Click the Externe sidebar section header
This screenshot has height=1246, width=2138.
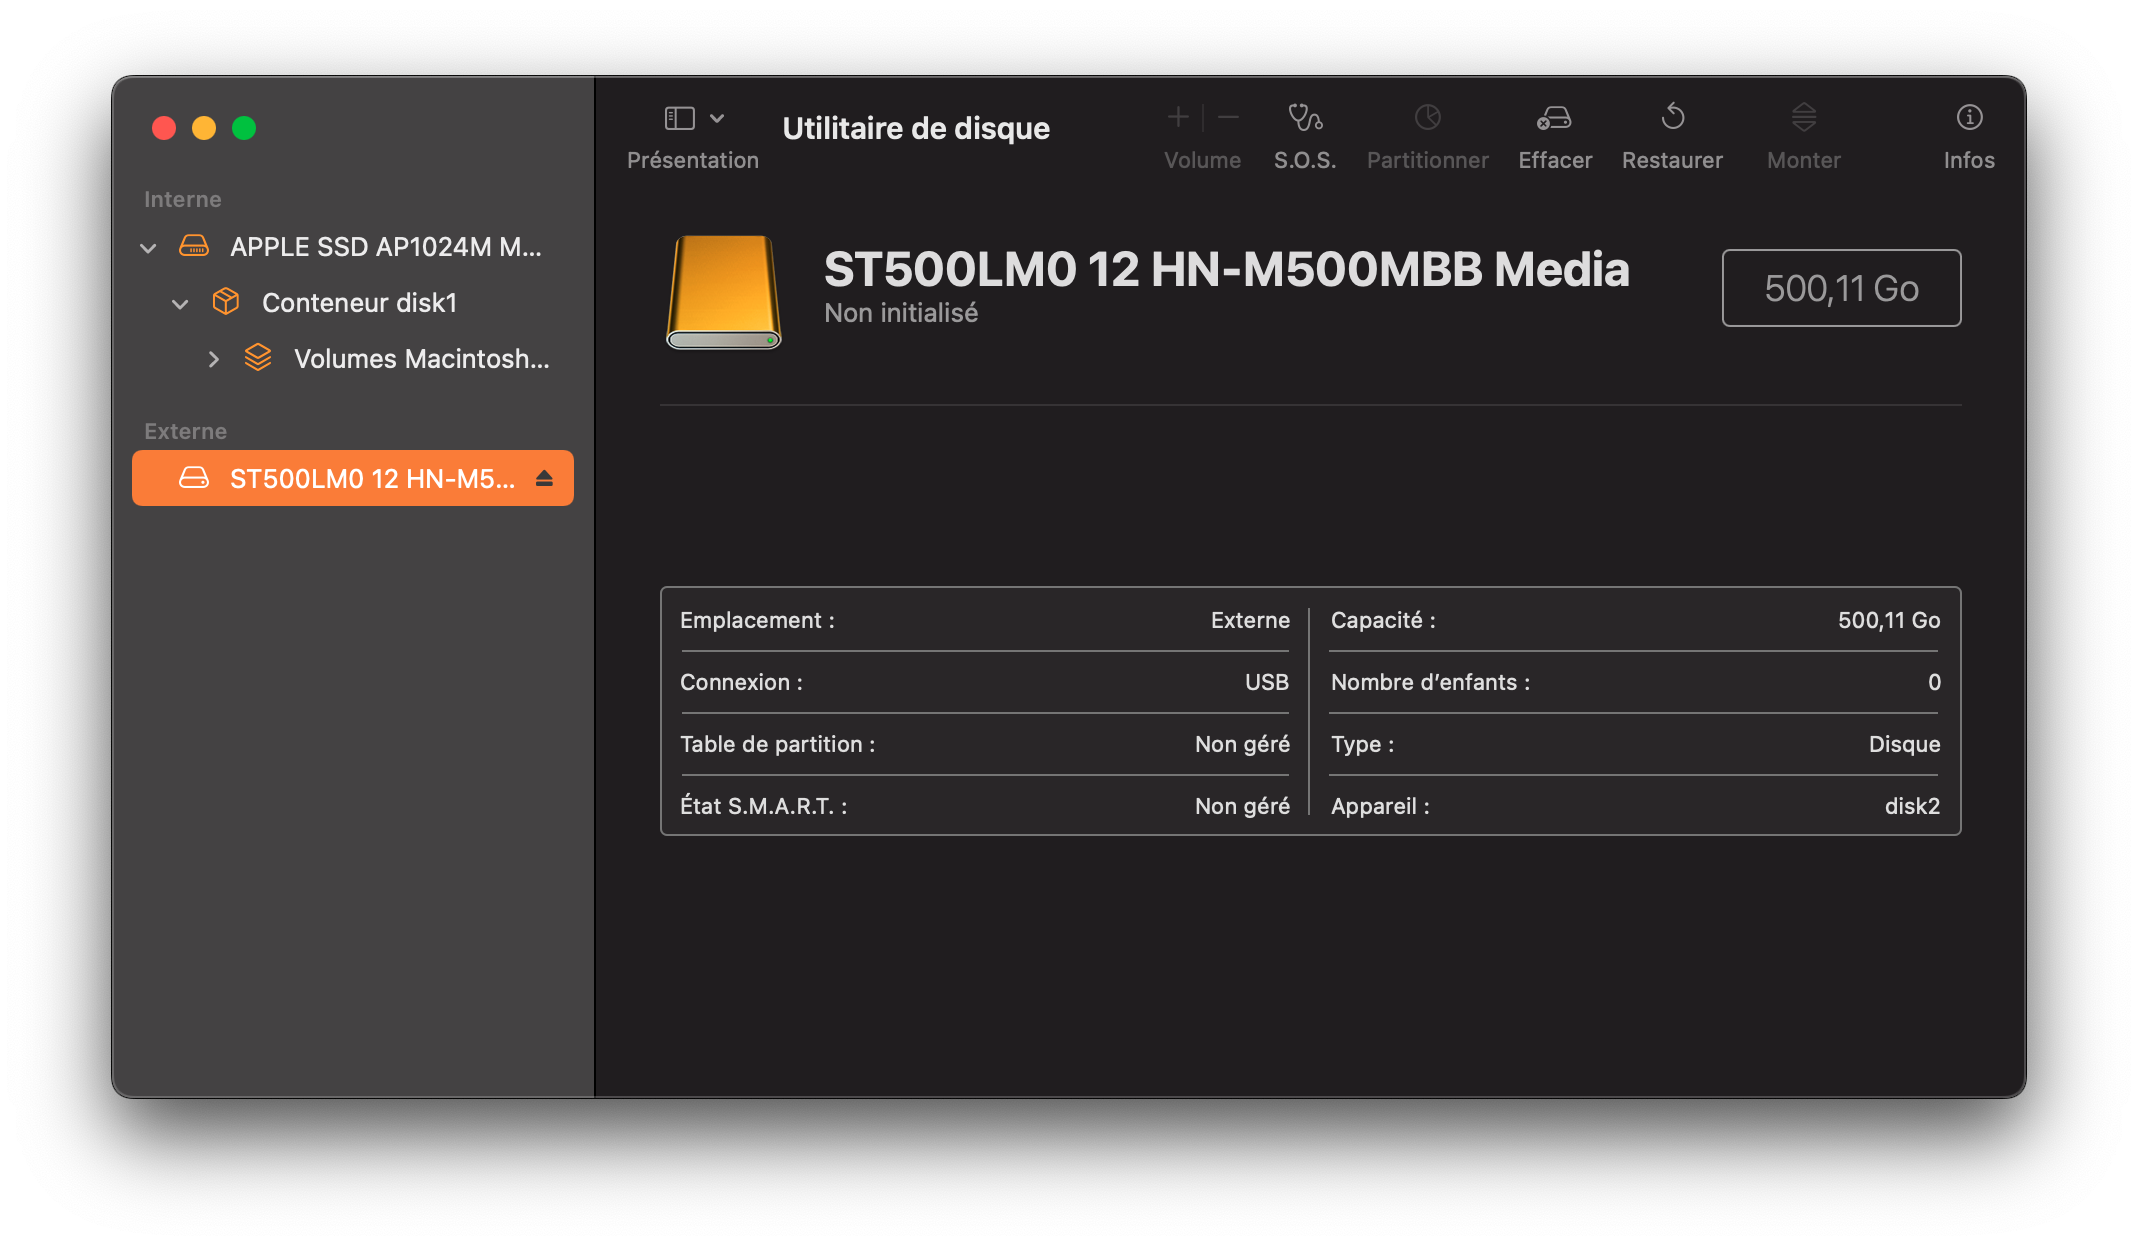coord(186,431)
